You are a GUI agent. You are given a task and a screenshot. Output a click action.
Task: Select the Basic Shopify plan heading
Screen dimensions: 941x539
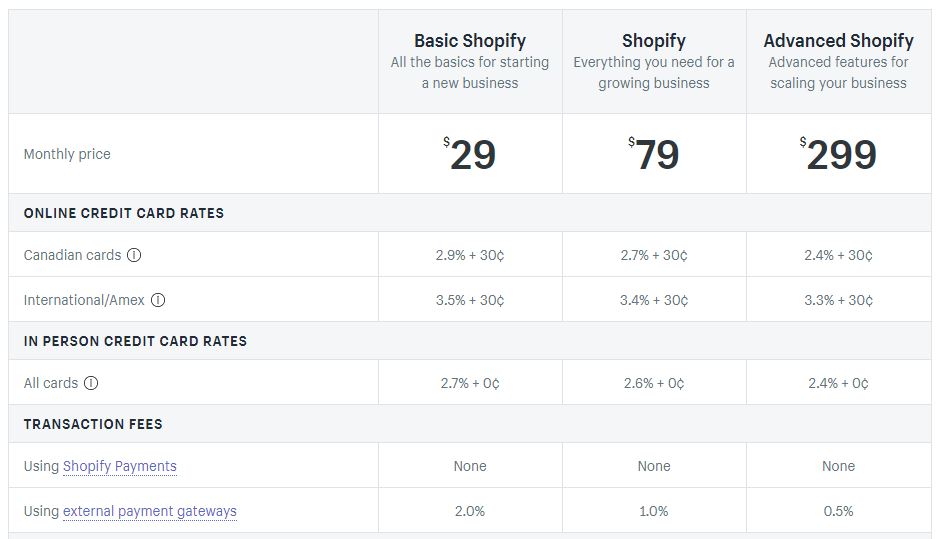point(470,41)
